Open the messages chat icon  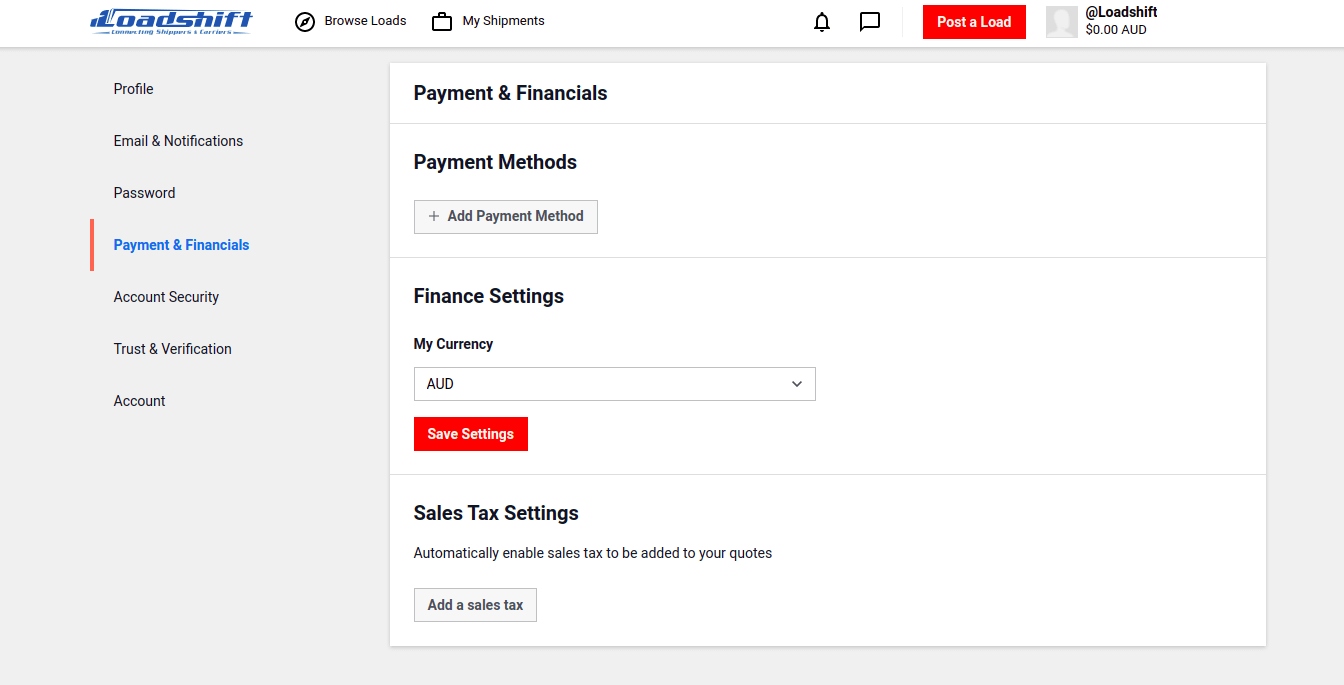[x=870, y=22]
